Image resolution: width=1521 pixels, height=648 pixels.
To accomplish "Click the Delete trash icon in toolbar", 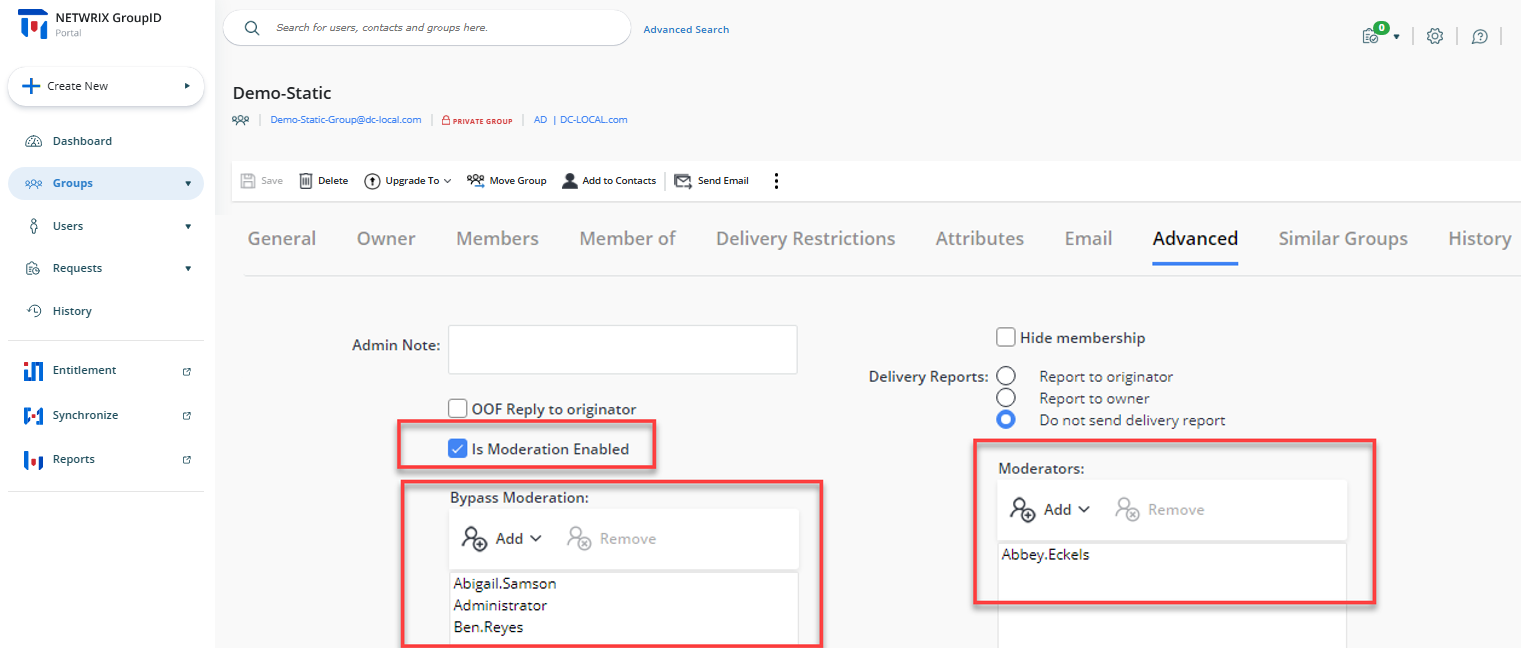I will pyautogui.click(x=306, y=181).
